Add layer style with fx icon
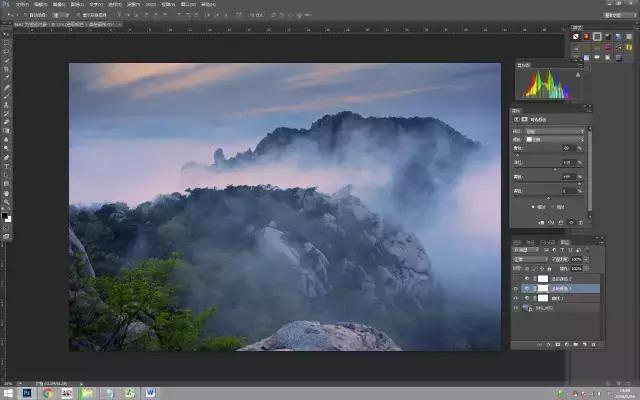 point(548,344)
